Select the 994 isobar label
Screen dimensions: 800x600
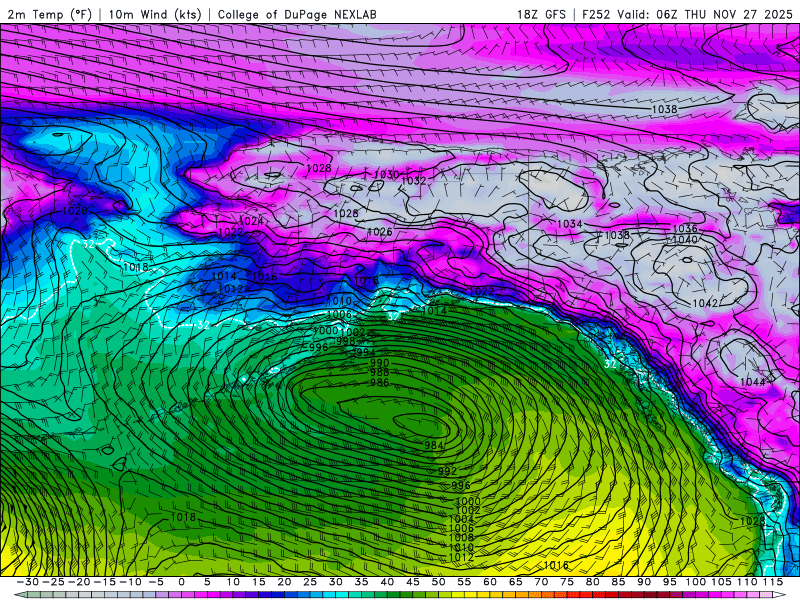point(365,353)
